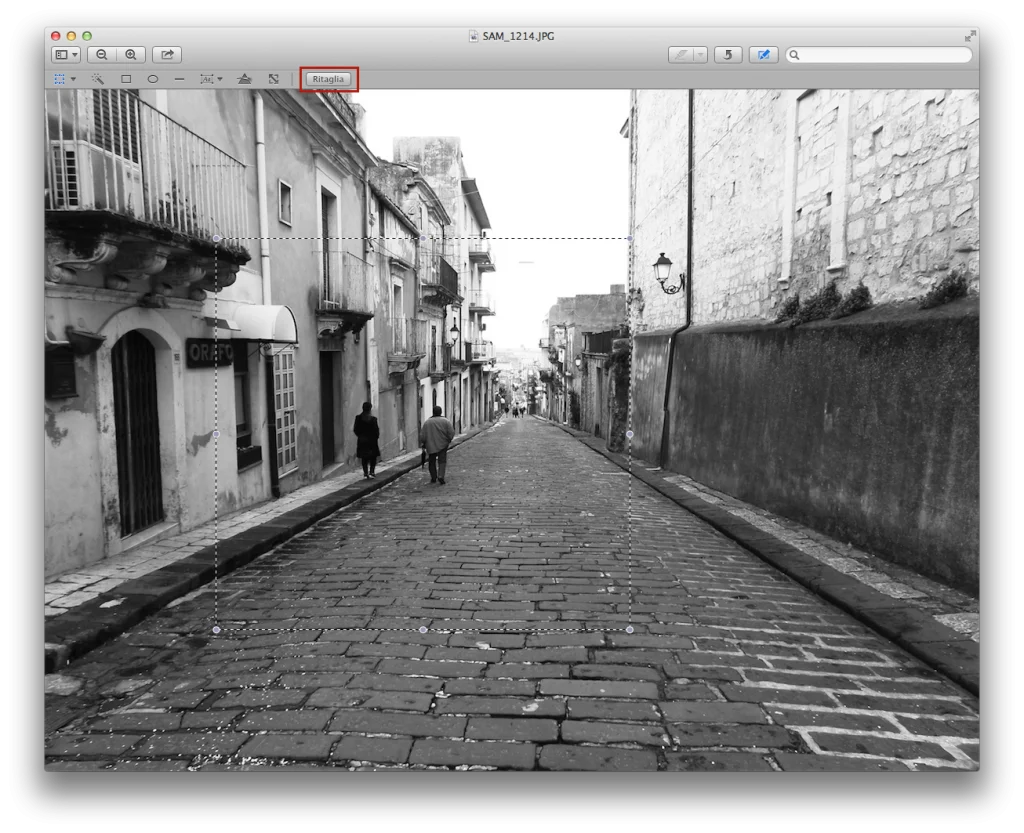Image resolution: width=1024 pixels, height=833 pixels.
Task: Toggle the edit toolbar button
Action: point(763,55)
